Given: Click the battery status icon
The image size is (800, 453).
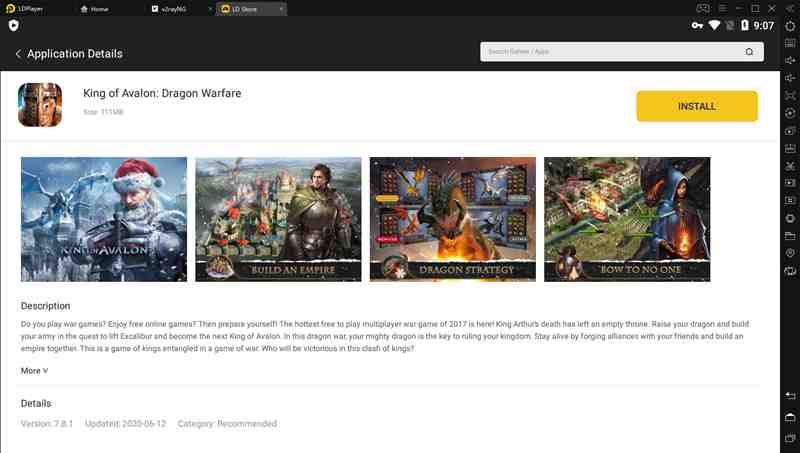Looking at the screenshot, I should [x=744, y=25].
